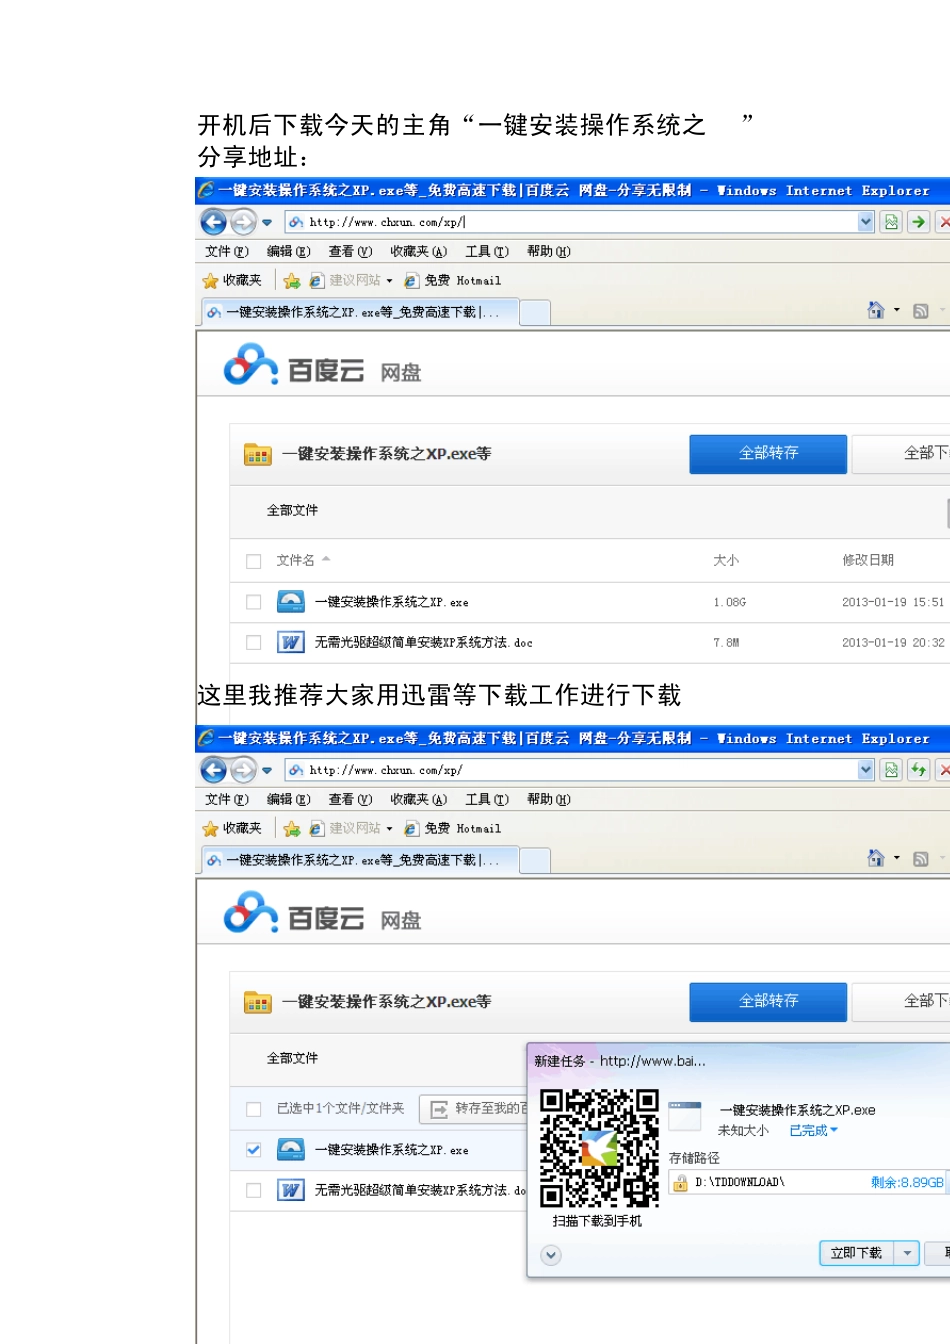Viewport: 950px width, 1344px height.
Task: Click Home icon in lower browser window
Action: tap(876, 858)
